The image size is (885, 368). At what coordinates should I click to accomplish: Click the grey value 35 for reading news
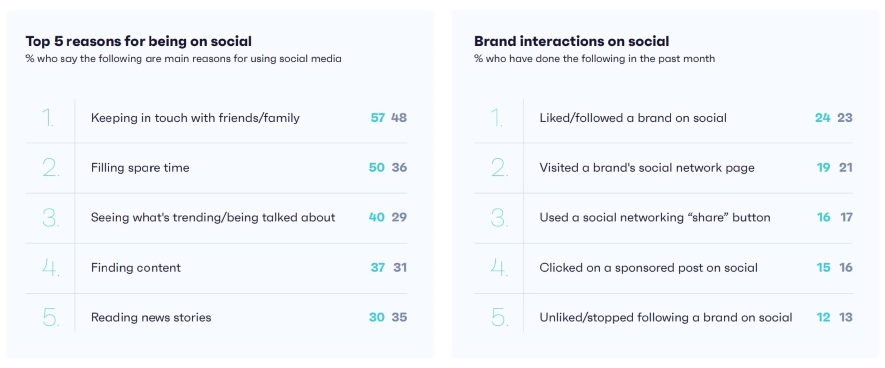(x=399, y=317)
